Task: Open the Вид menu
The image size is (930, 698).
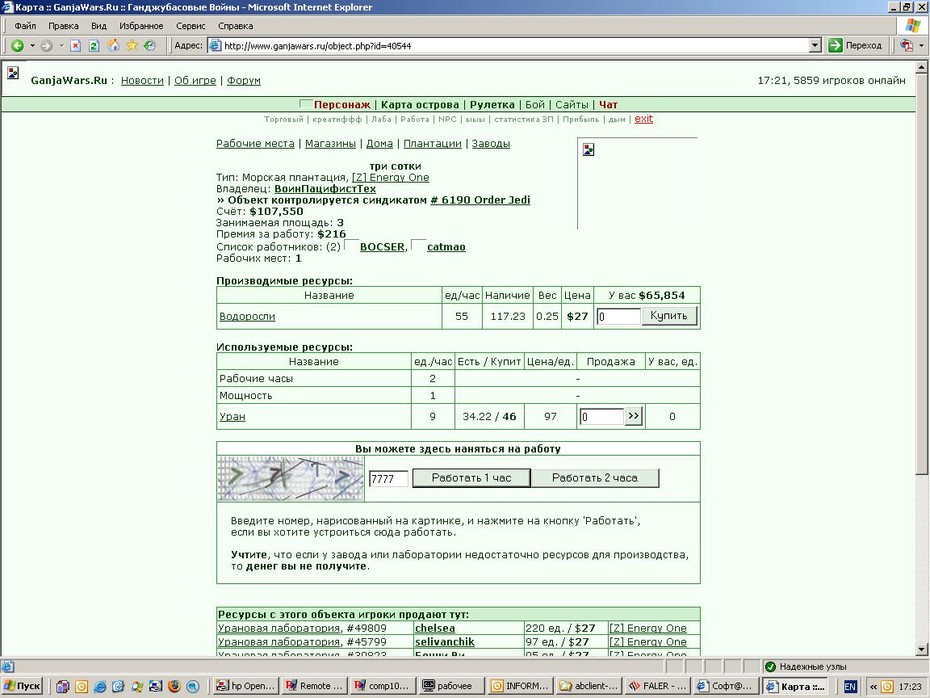Action: coord(98,26)
